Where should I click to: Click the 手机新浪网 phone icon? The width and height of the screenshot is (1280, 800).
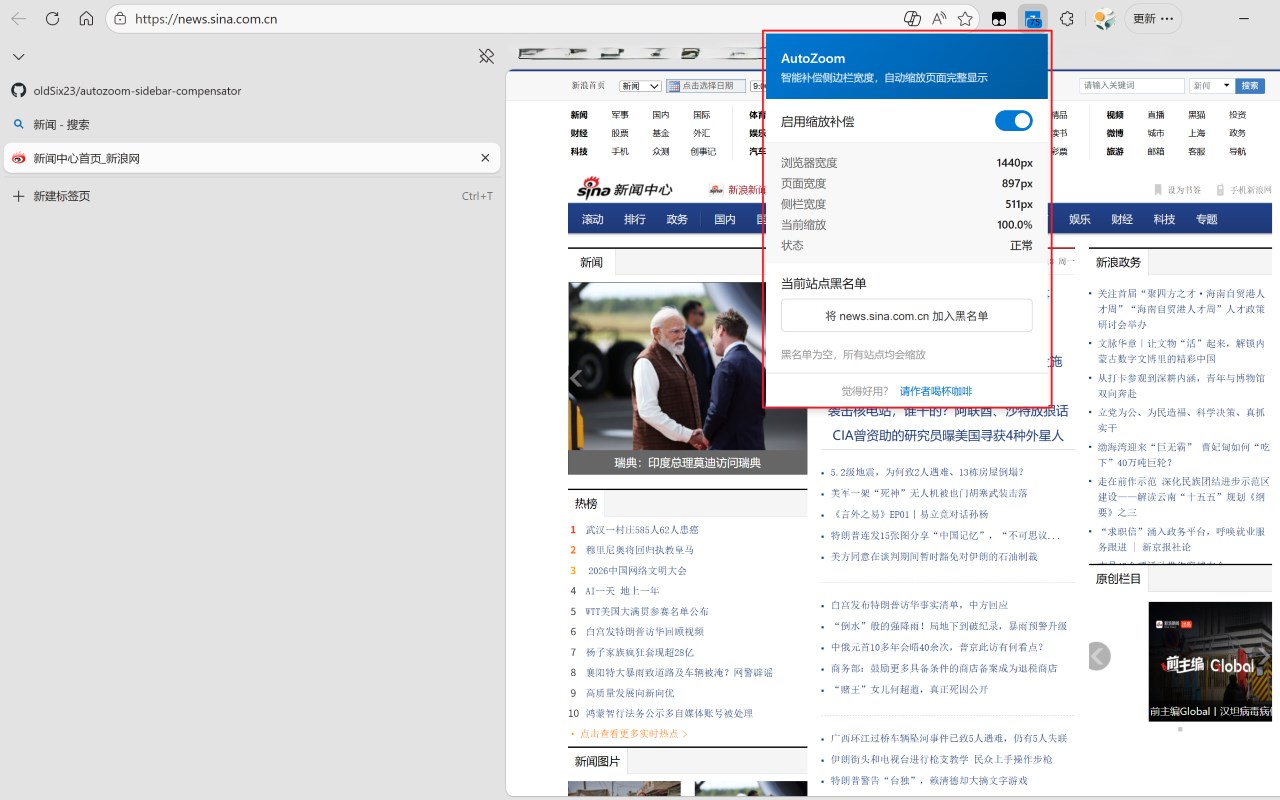(x=1220, y=190)
